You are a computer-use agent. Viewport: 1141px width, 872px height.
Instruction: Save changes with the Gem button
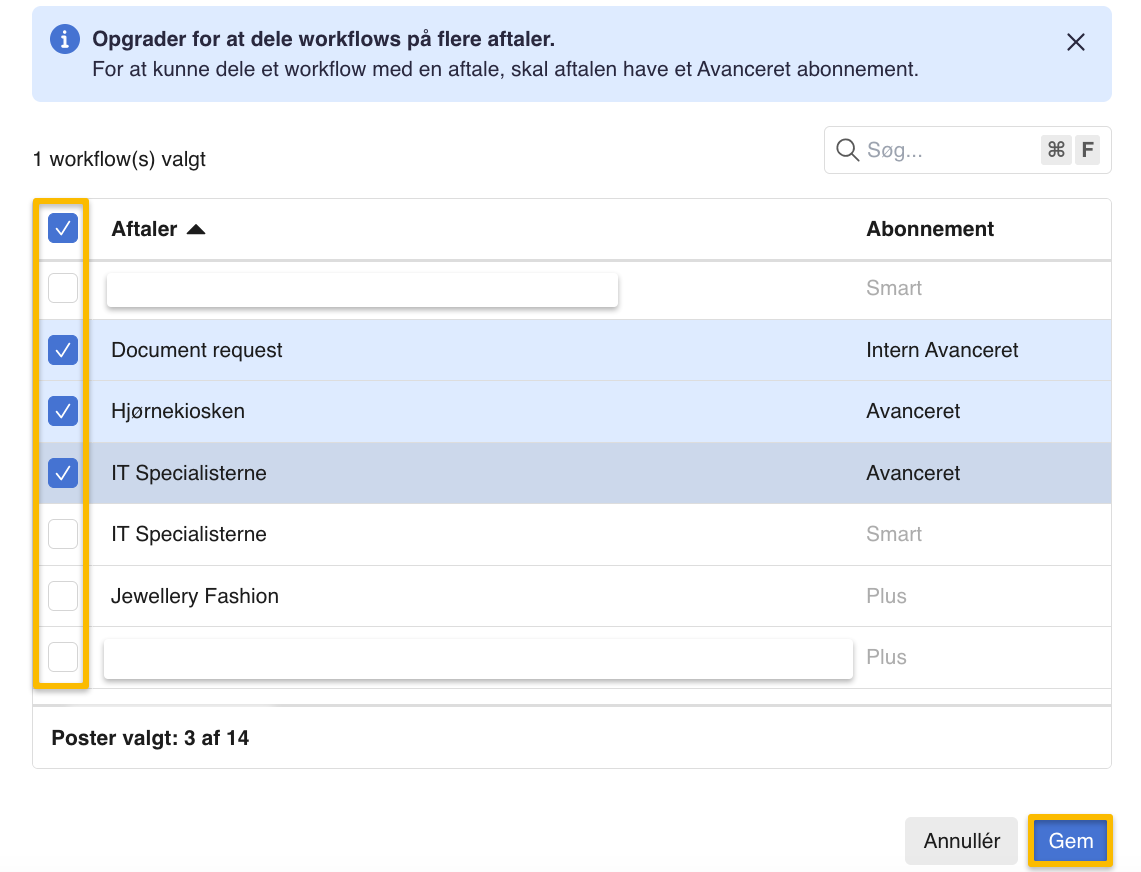point(1070,841)
